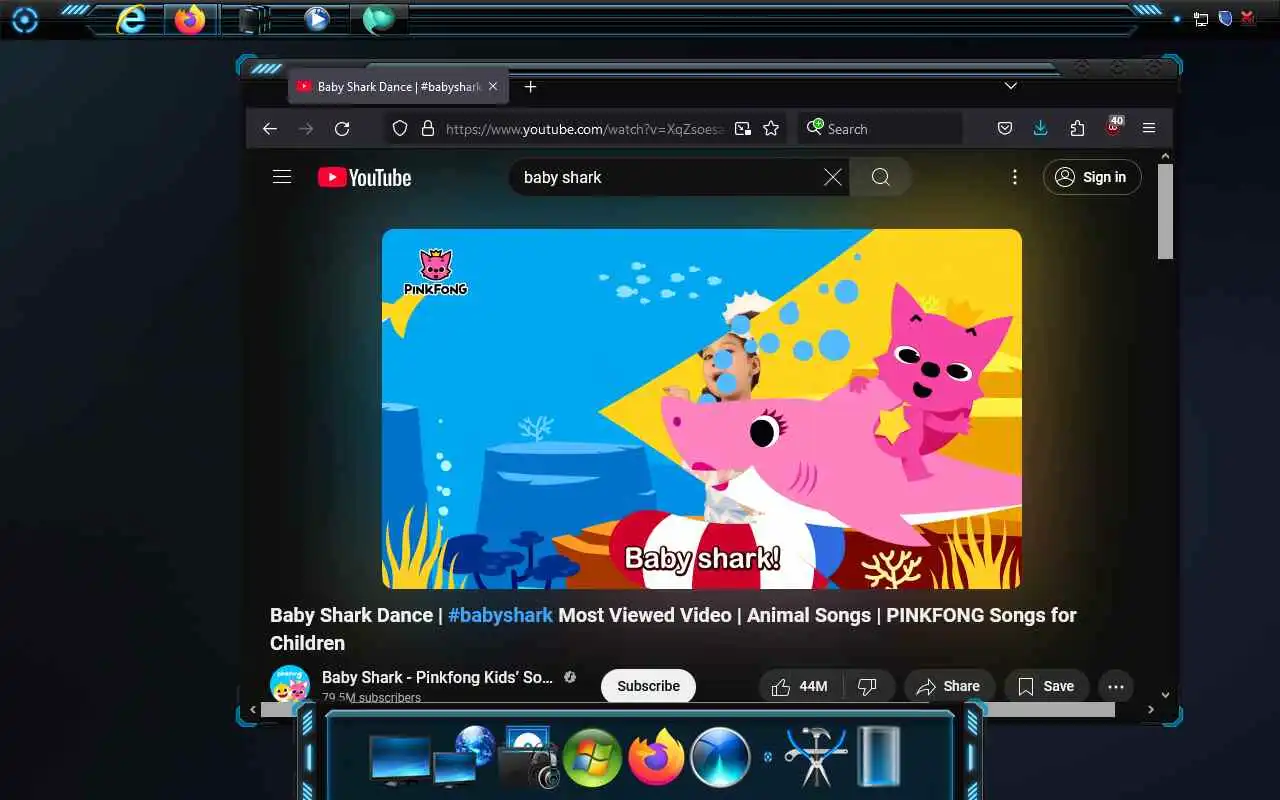This screenshot has height=800, width=1280.
Task: Submit YouTube search with magnifier button
Action: tap(880, 177)
